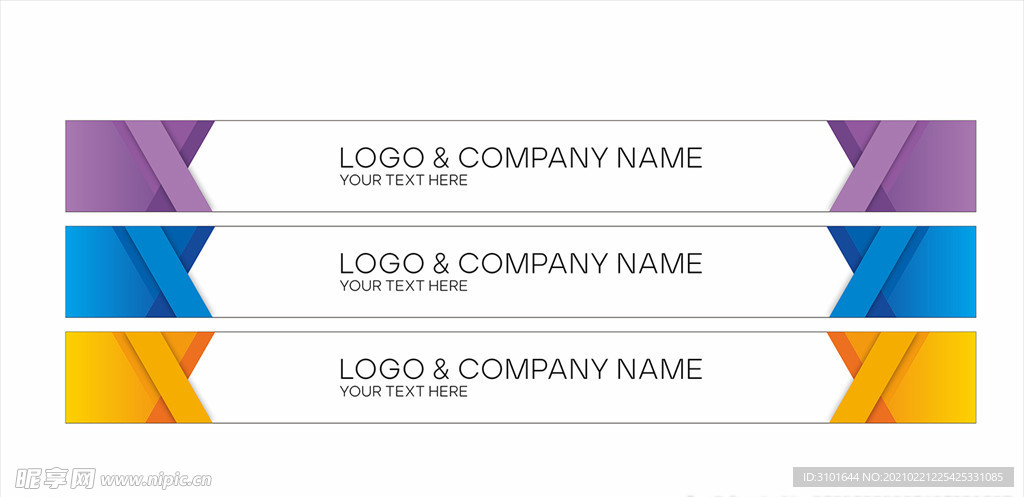Click the orange X ribbon on left

(168, 377)
